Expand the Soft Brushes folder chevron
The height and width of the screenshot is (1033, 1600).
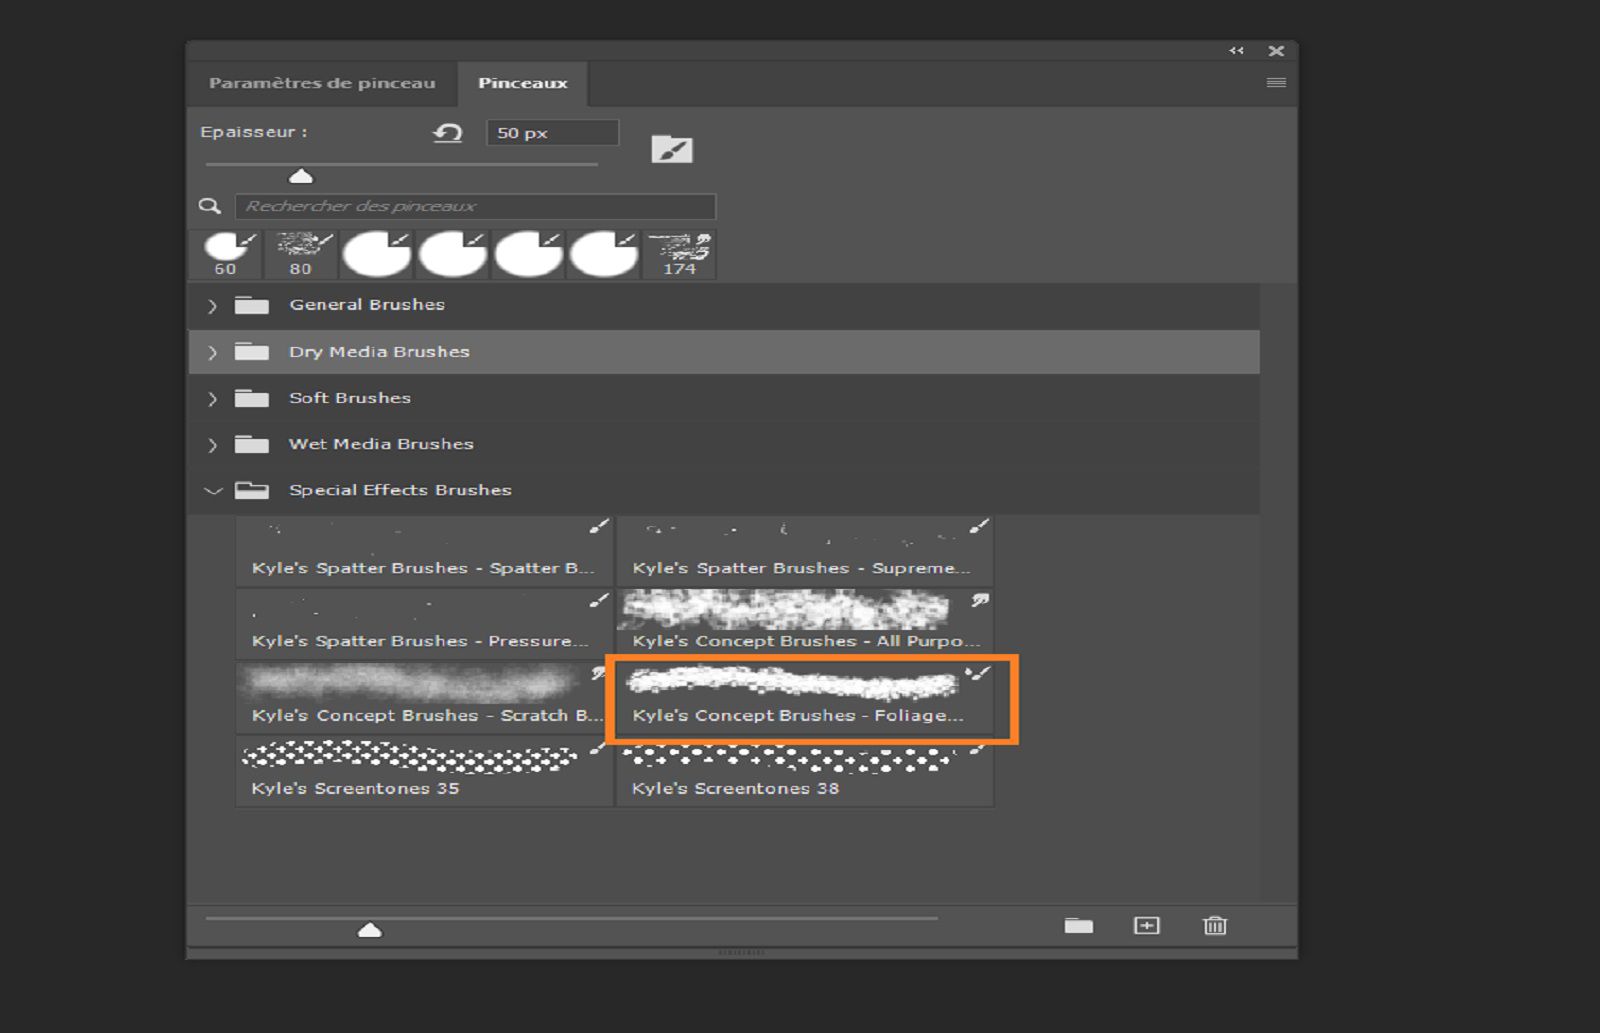pyautogui.click(x=212, y=399)
